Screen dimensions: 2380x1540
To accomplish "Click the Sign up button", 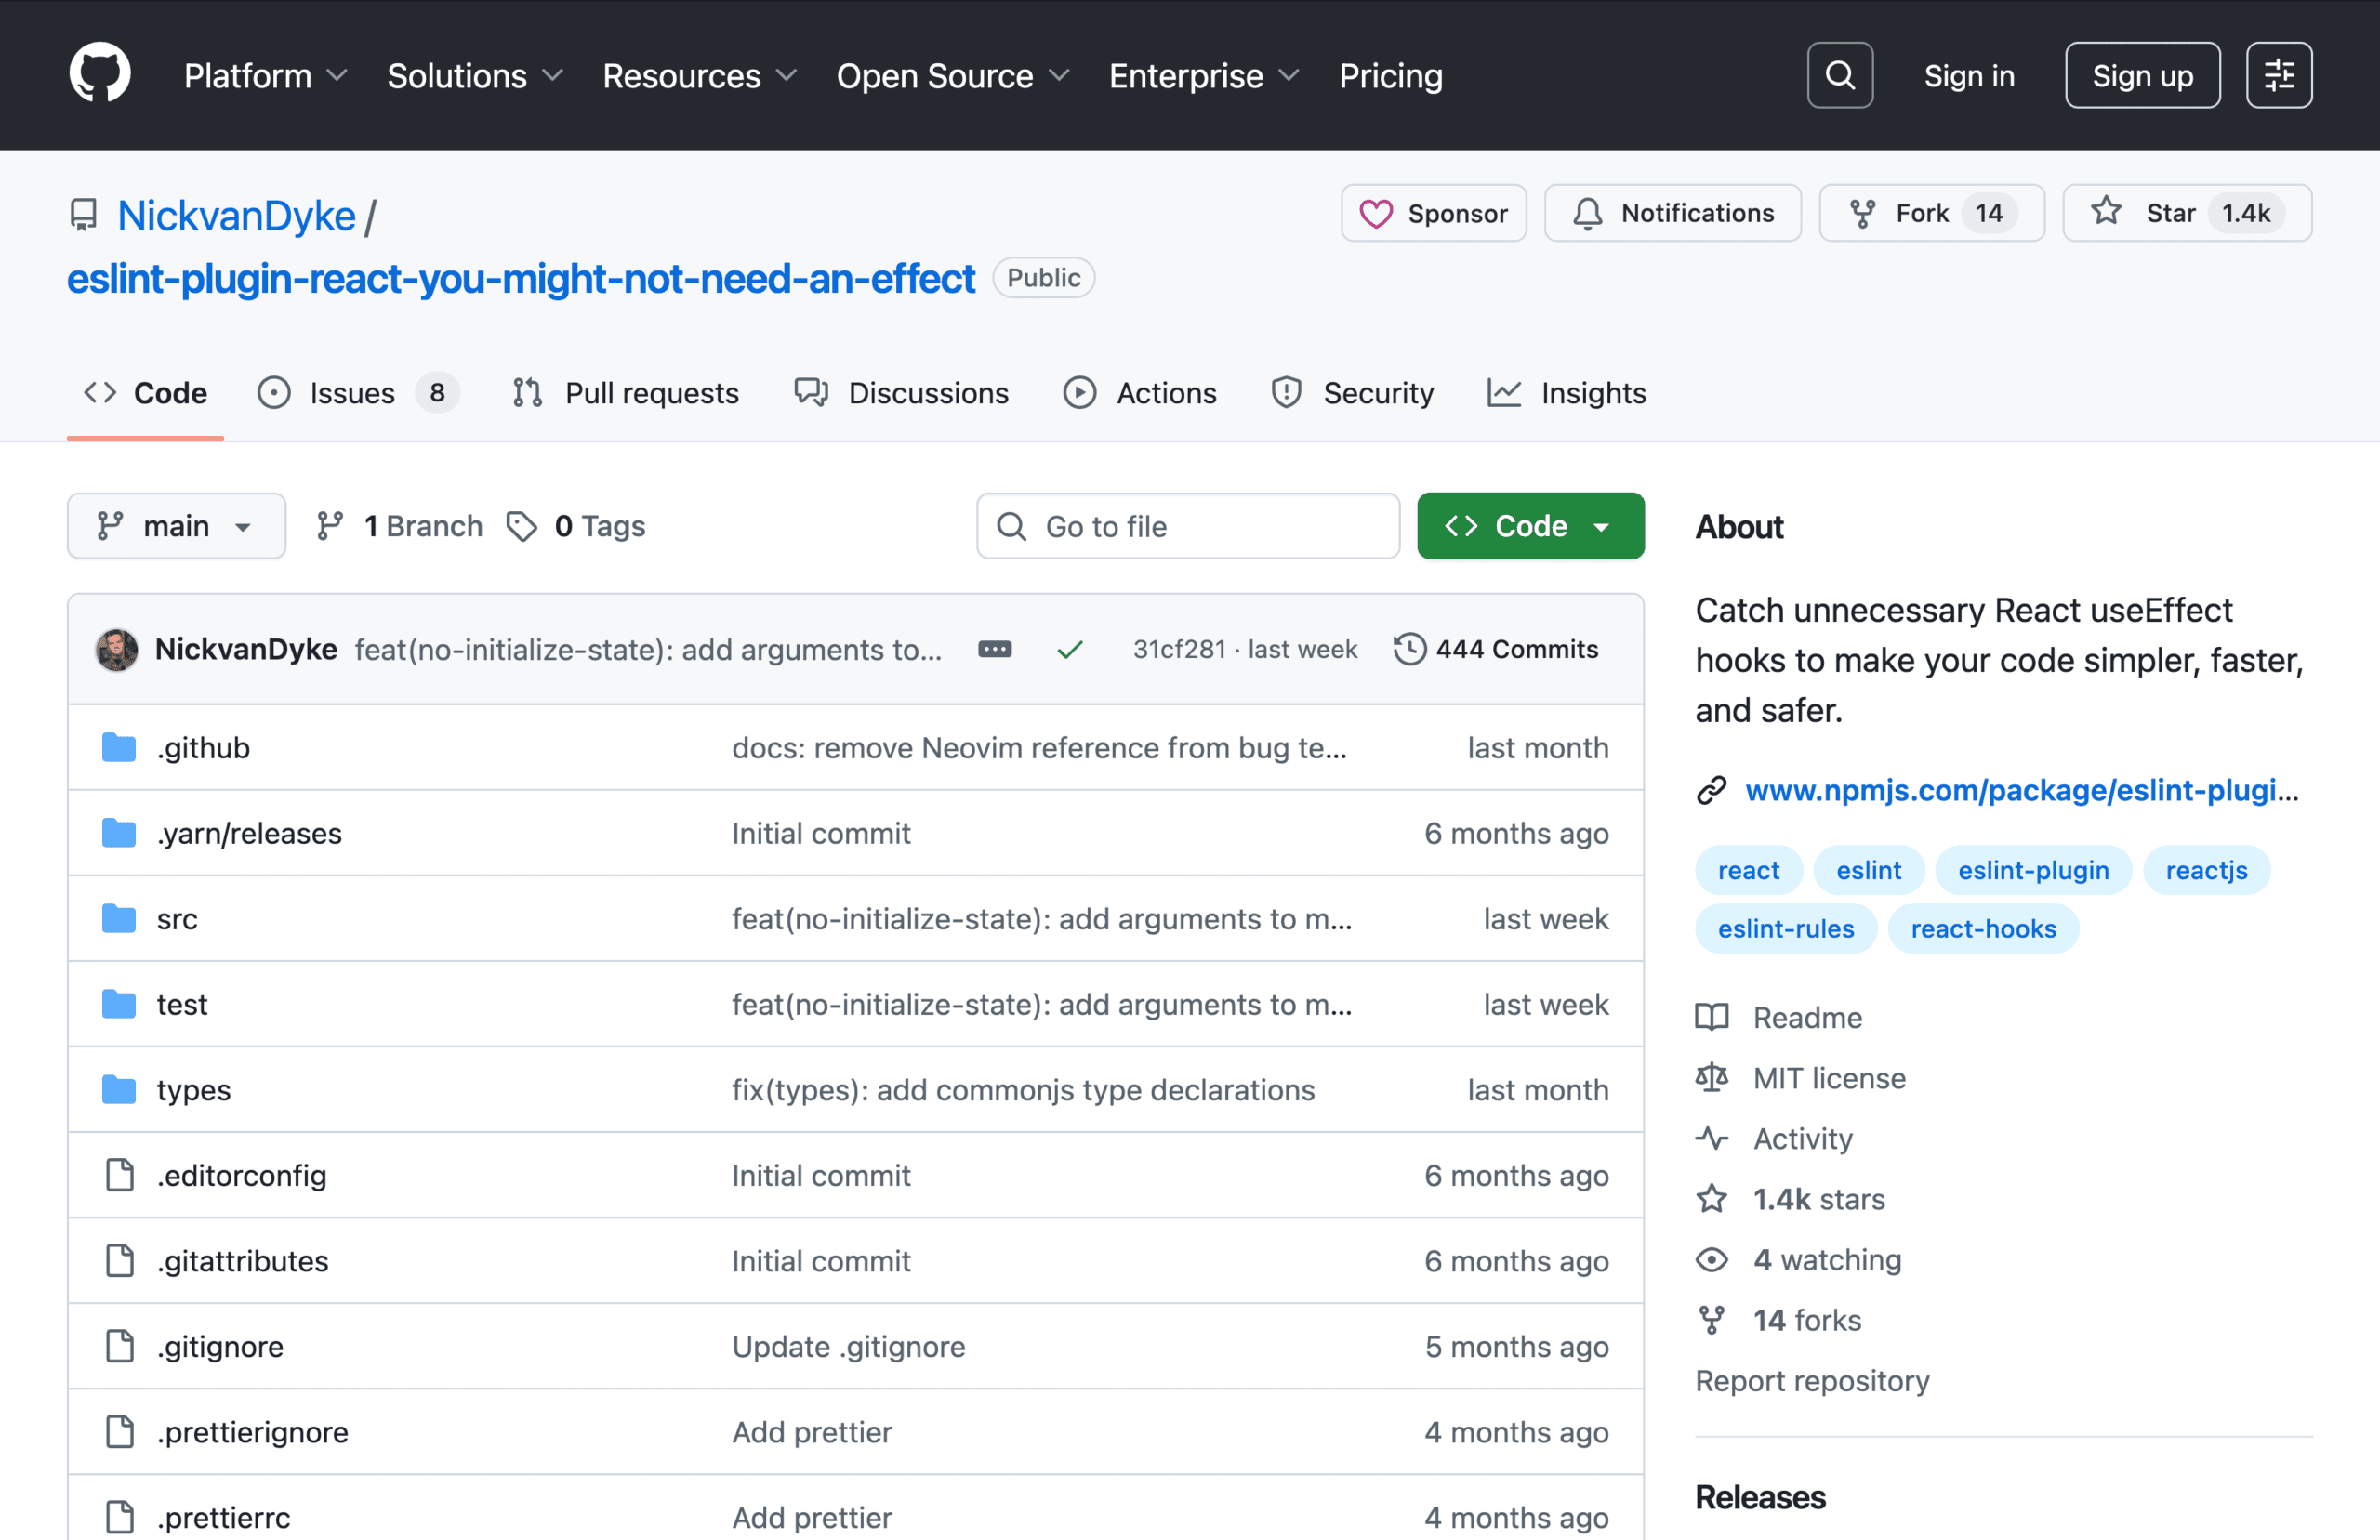I will [x=2142, y=74].
